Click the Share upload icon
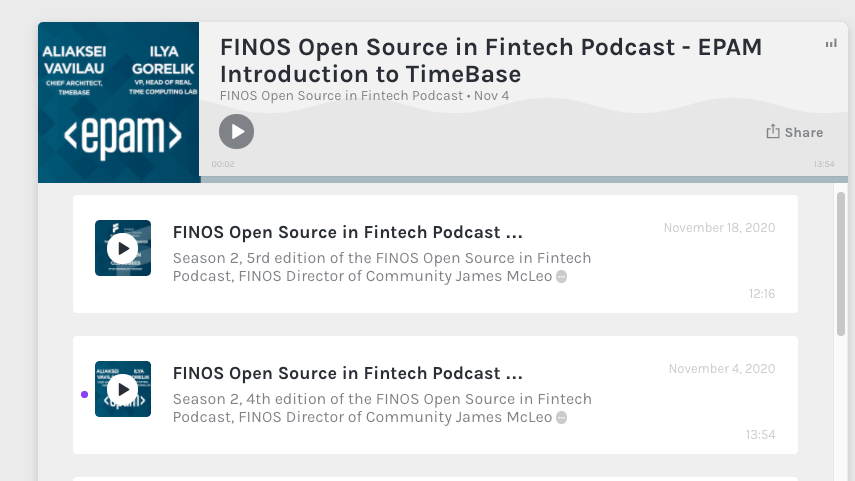Screen dimensions: 855x481 773,131
